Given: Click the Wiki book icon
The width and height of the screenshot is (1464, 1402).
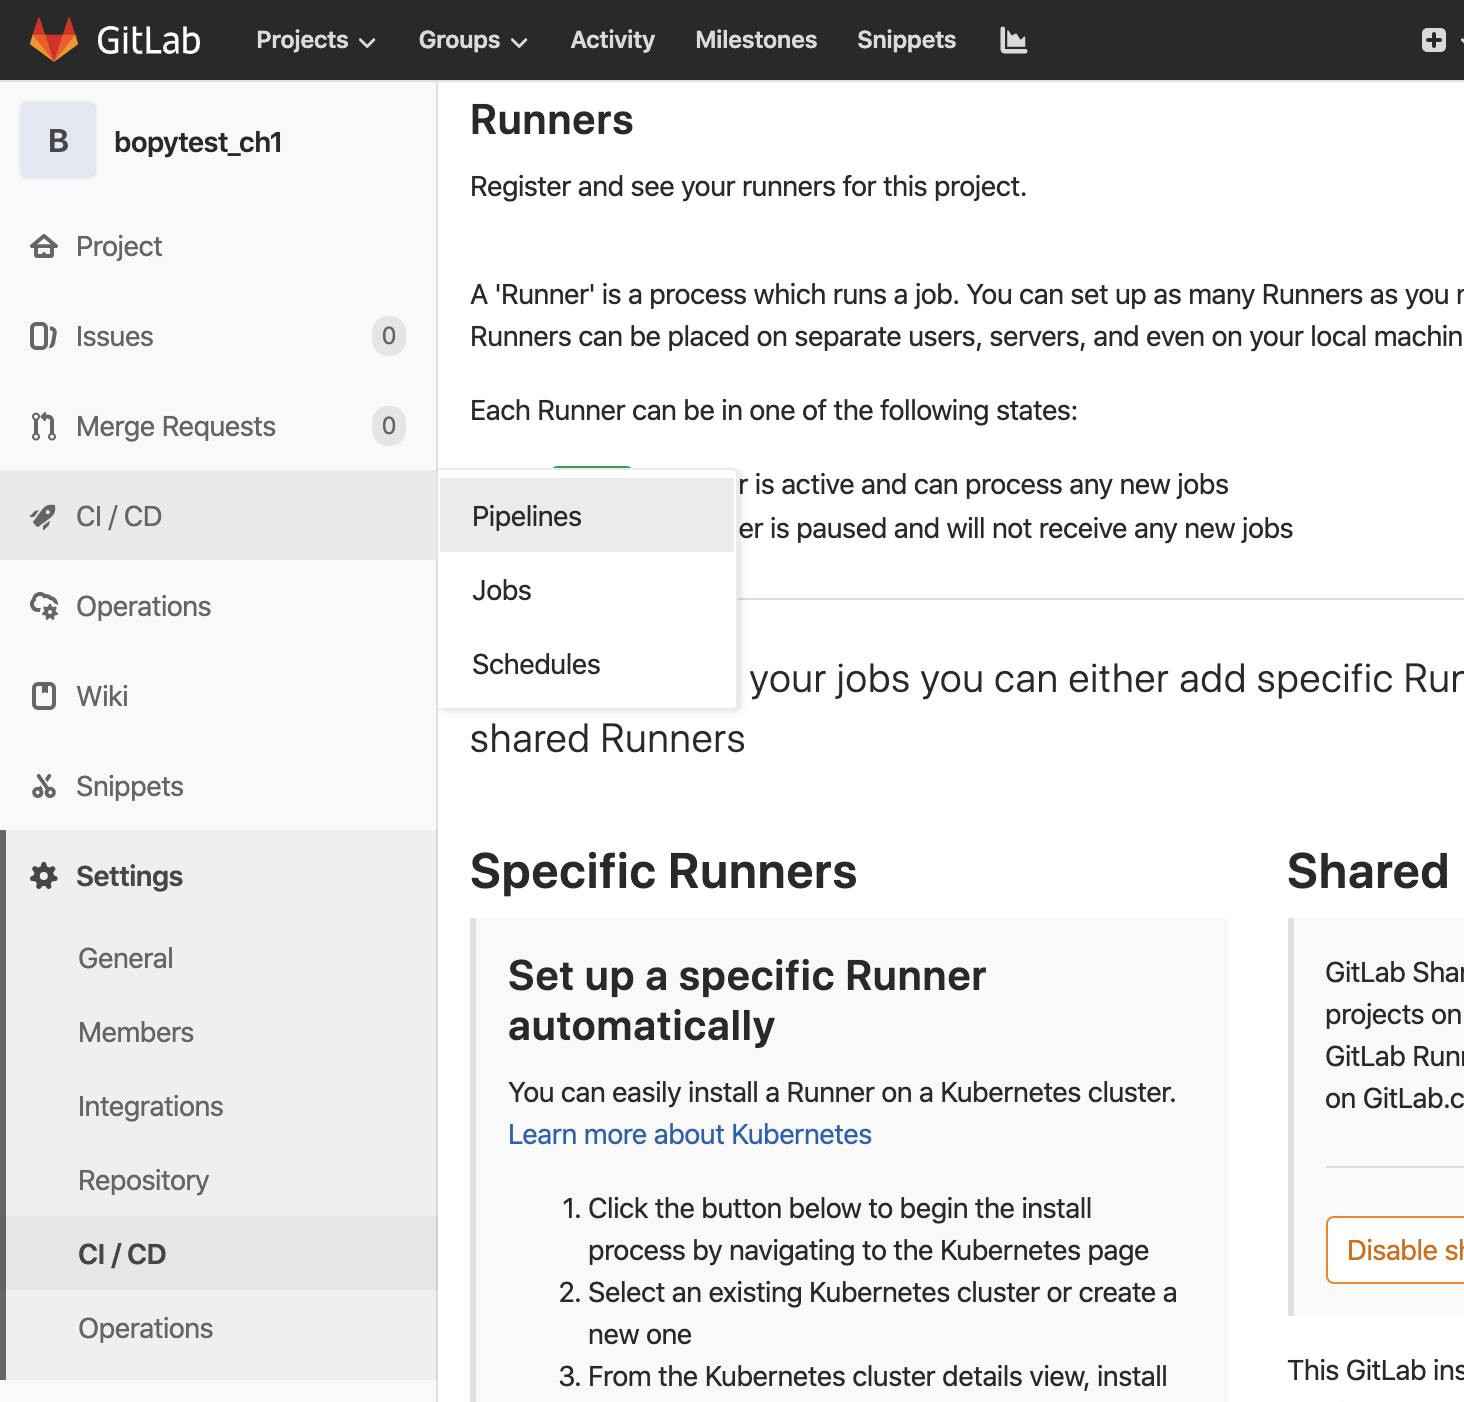Looking at the screenshot, I should click(44, 696).
